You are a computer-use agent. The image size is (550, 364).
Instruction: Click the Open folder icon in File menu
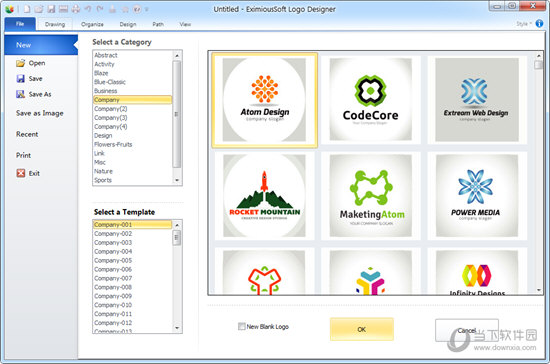click(x=20, y=63)
